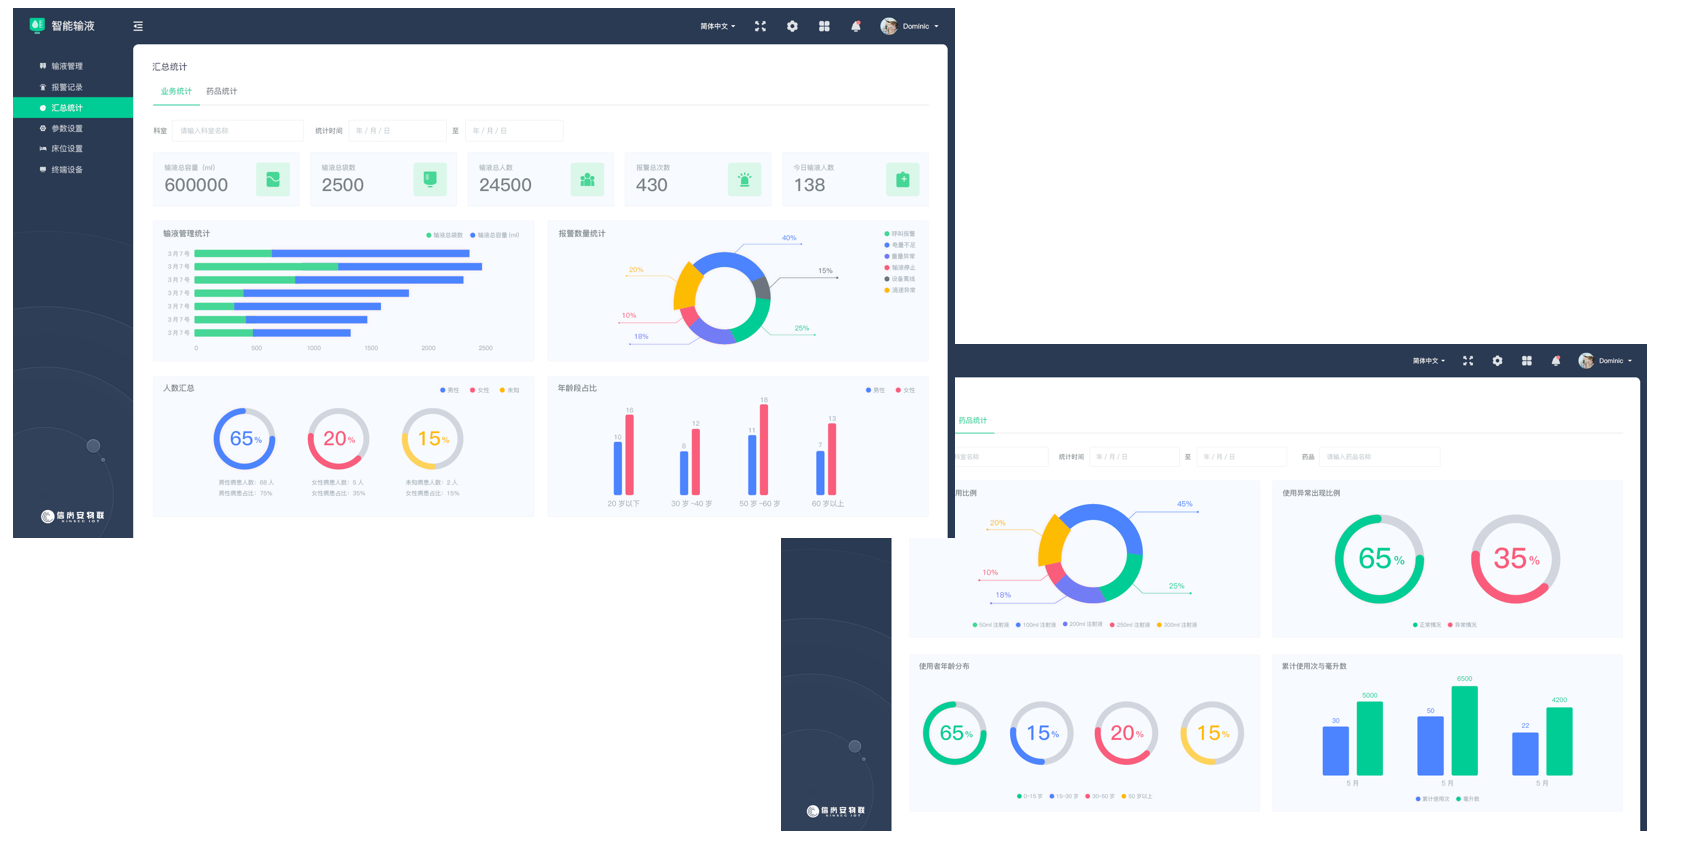Viewport: 1690px width, 855px height.
Task: Open 简体中文 language dropdown in 药品统计 window
Action: [x=1429, y=360]
